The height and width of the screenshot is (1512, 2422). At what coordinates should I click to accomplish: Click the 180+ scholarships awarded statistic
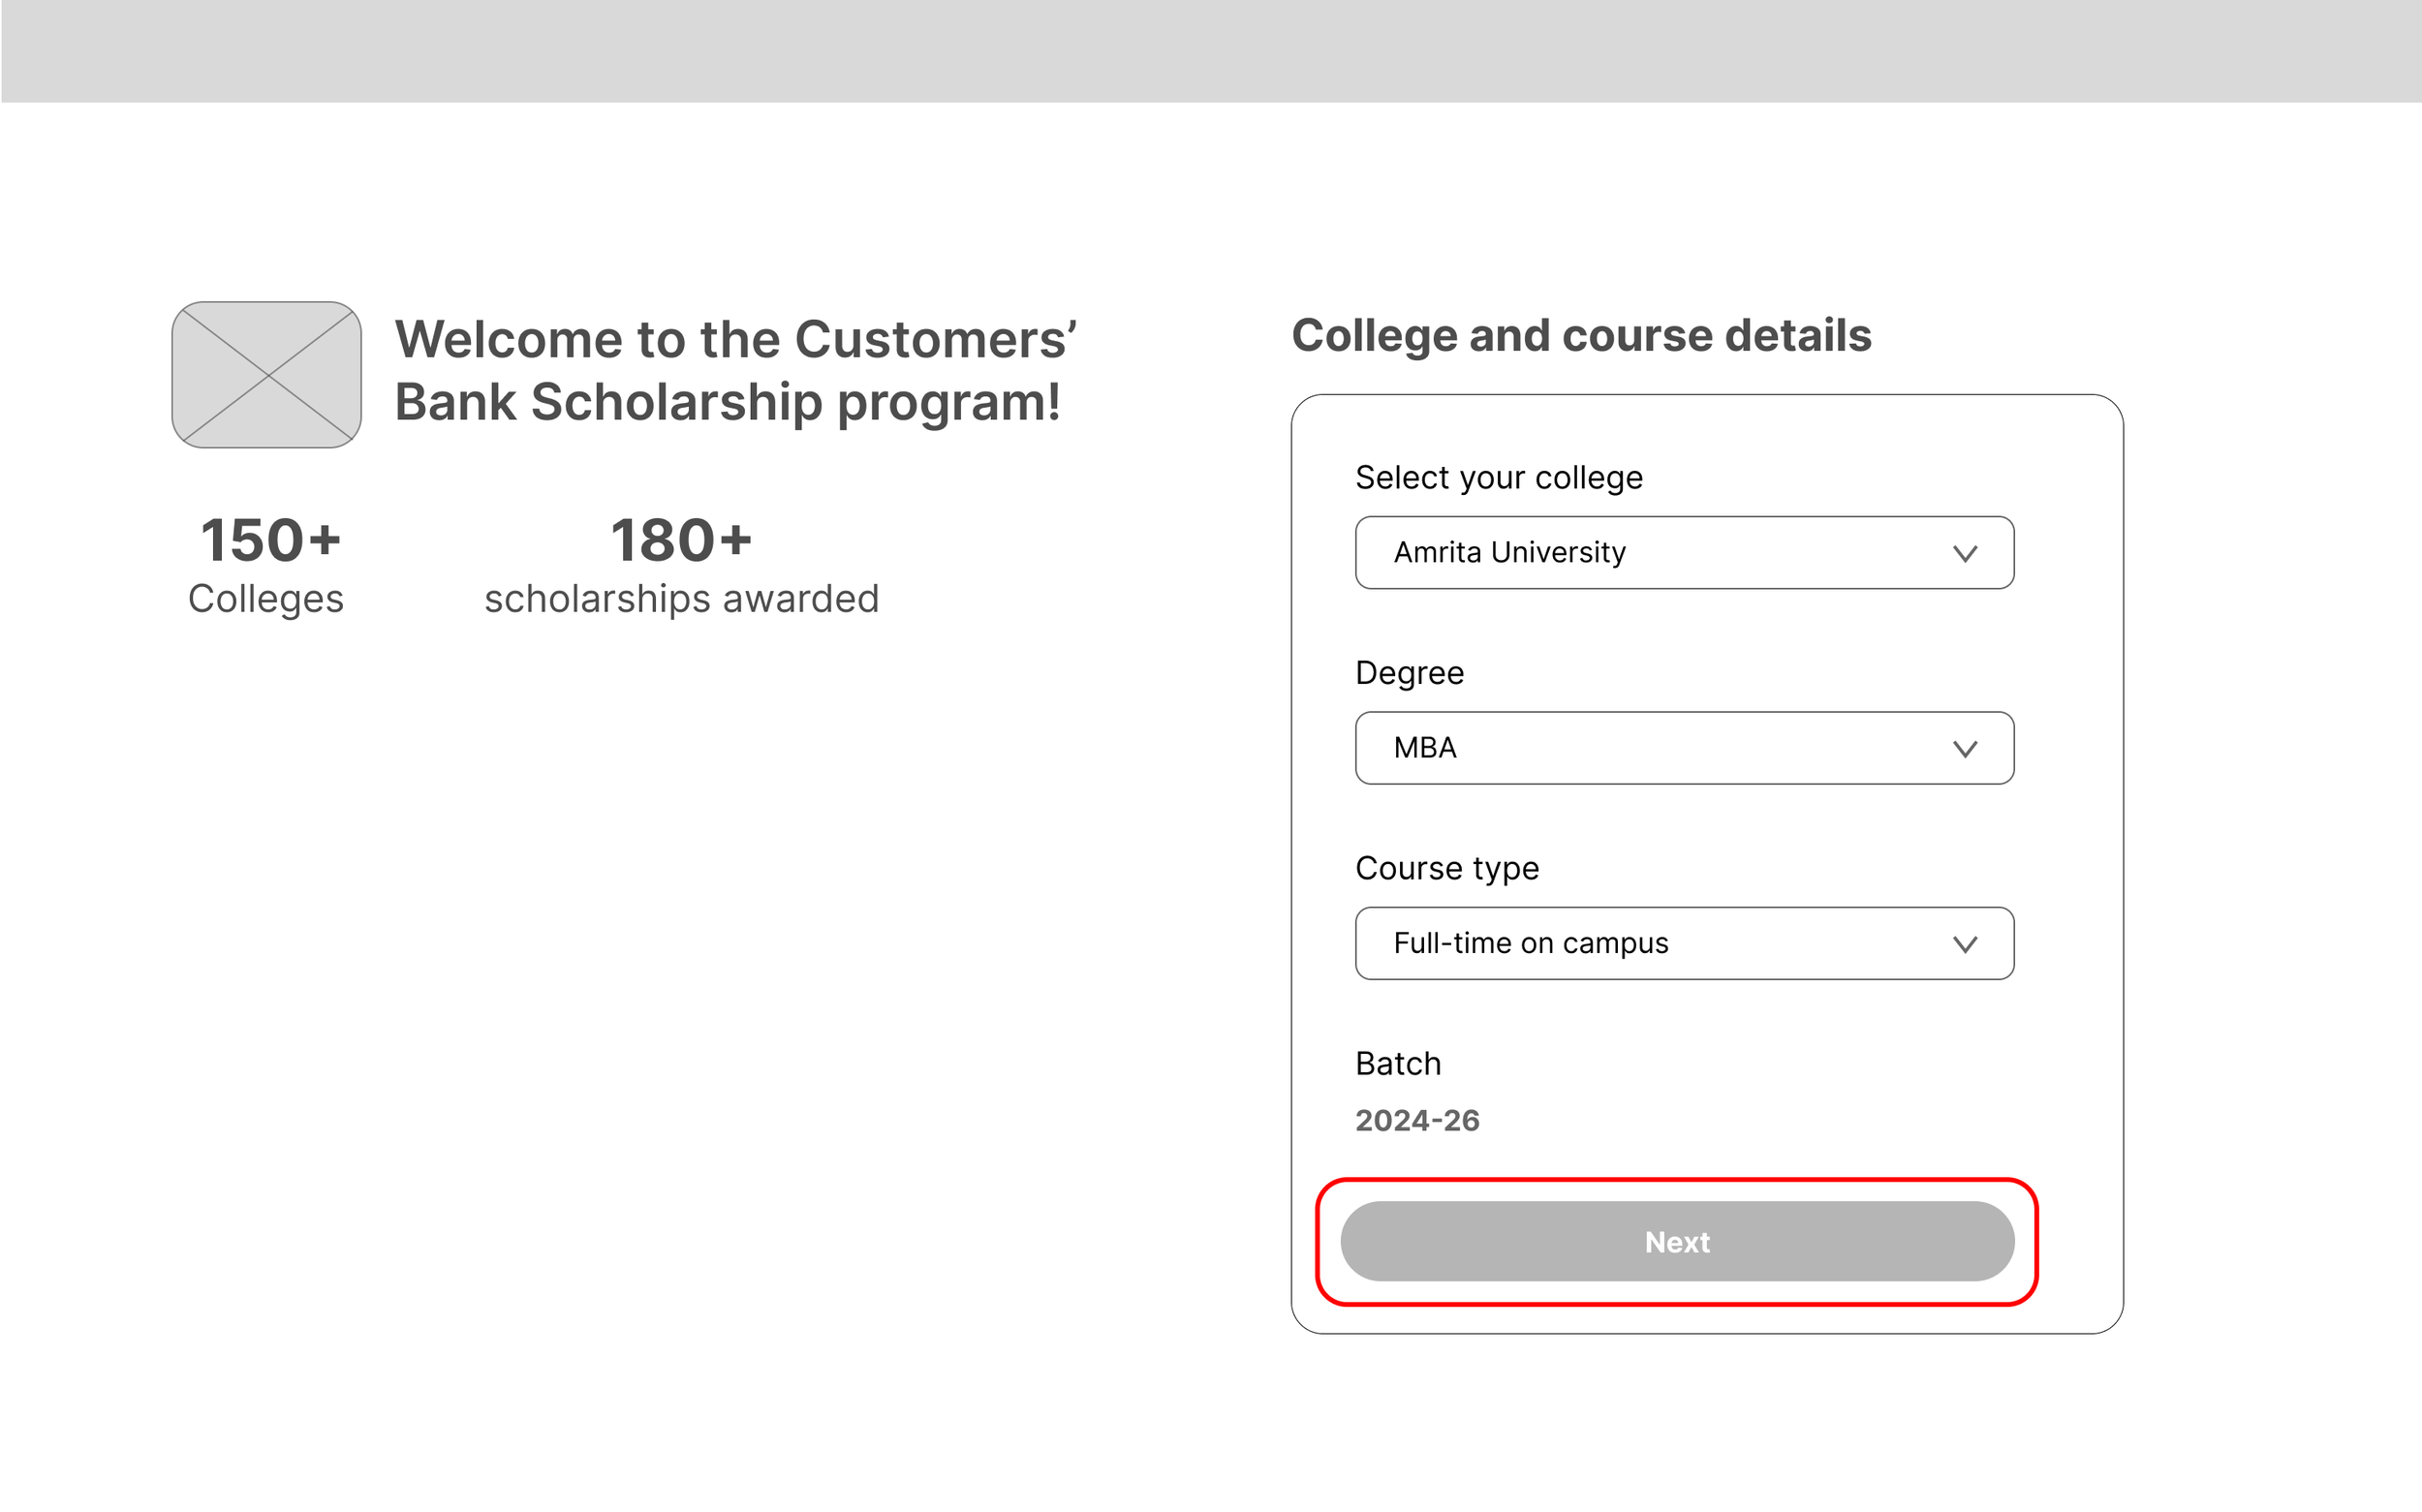coord(681,565)
